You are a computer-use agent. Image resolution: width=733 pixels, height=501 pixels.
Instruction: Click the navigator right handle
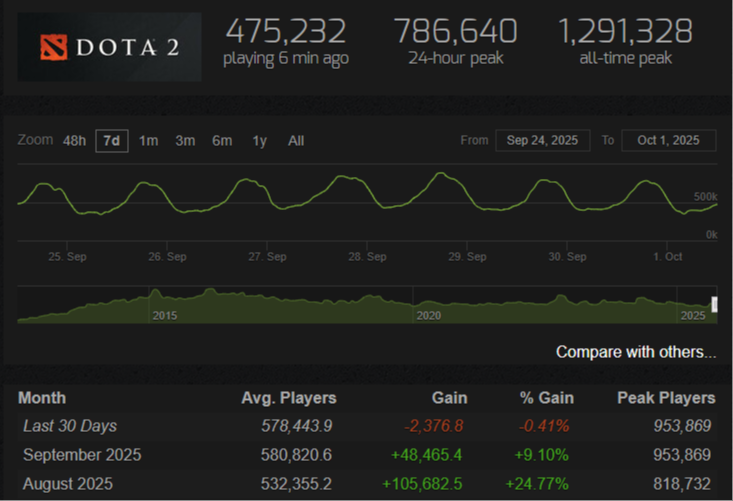coord(714,304)
